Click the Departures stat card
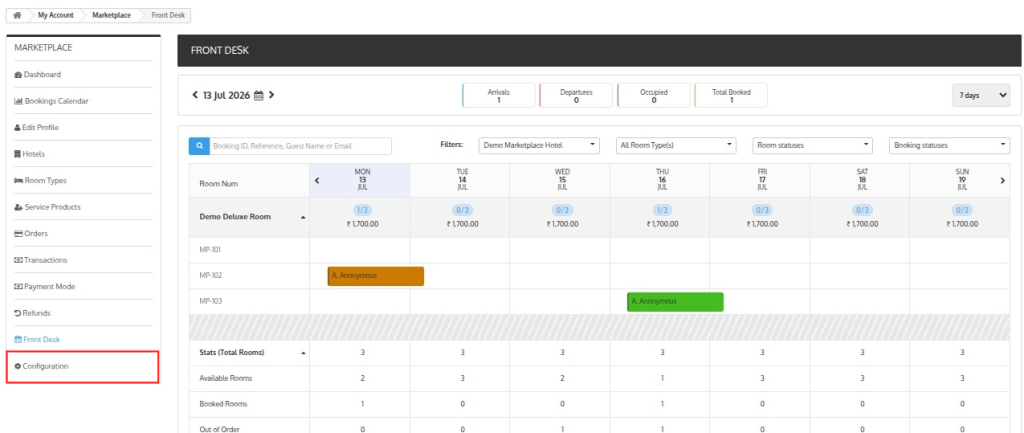Image resolution: width=1024 pixels, height=433 pixels. tap(576, 95)
